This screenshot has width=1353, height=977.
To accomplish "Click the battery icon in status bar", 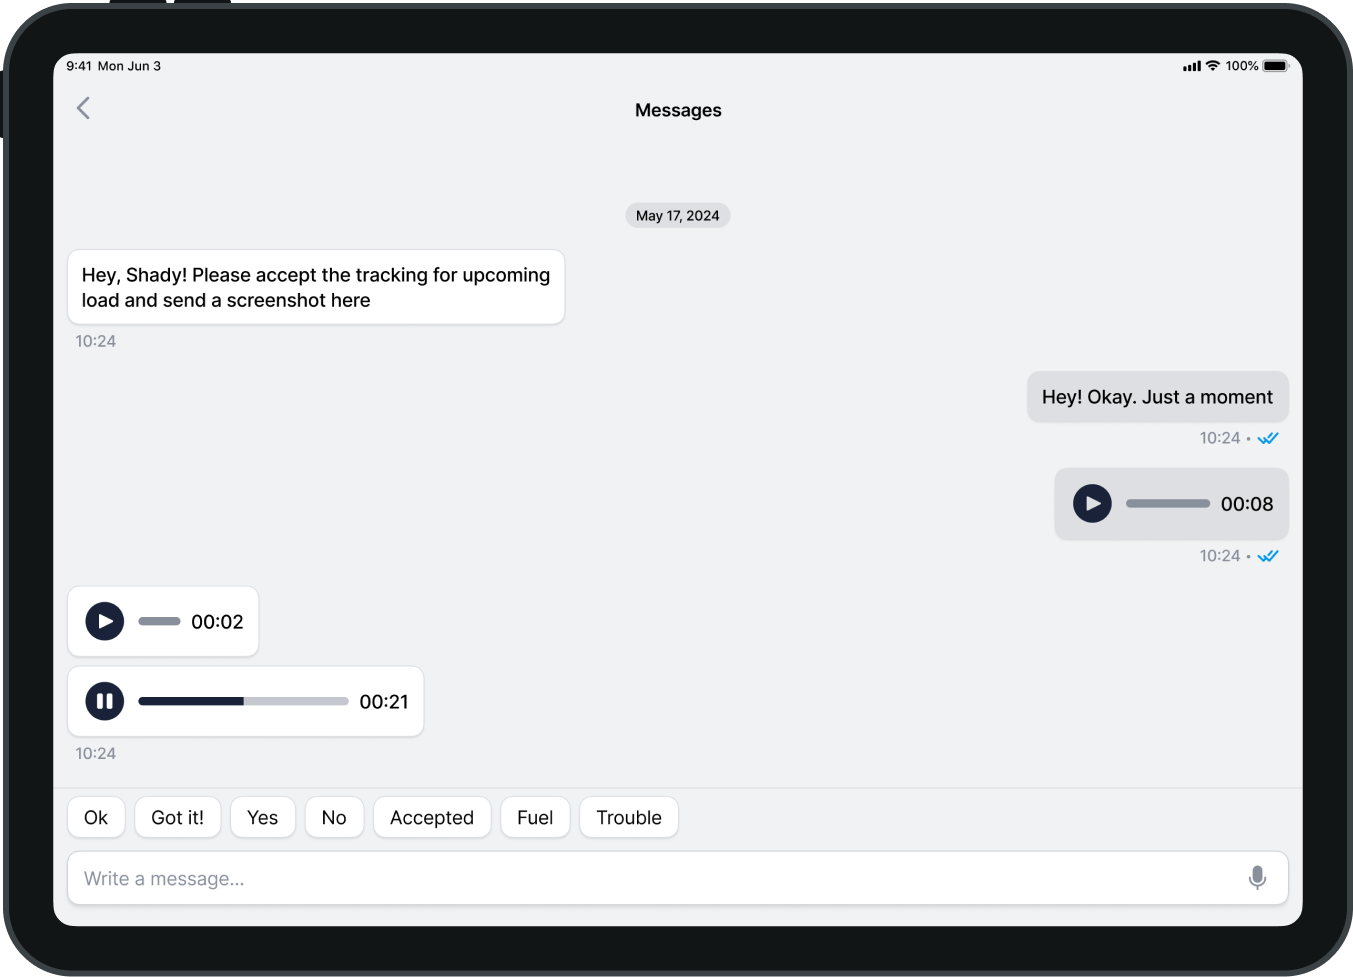I will coord(1275,66).
